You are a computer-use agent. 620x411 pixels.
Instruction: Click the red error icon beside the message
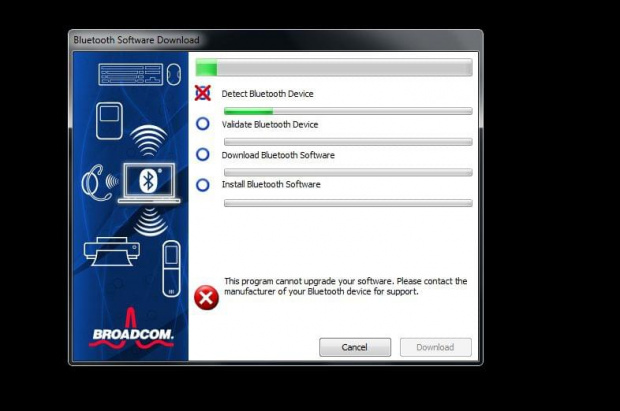pos(206,297)
